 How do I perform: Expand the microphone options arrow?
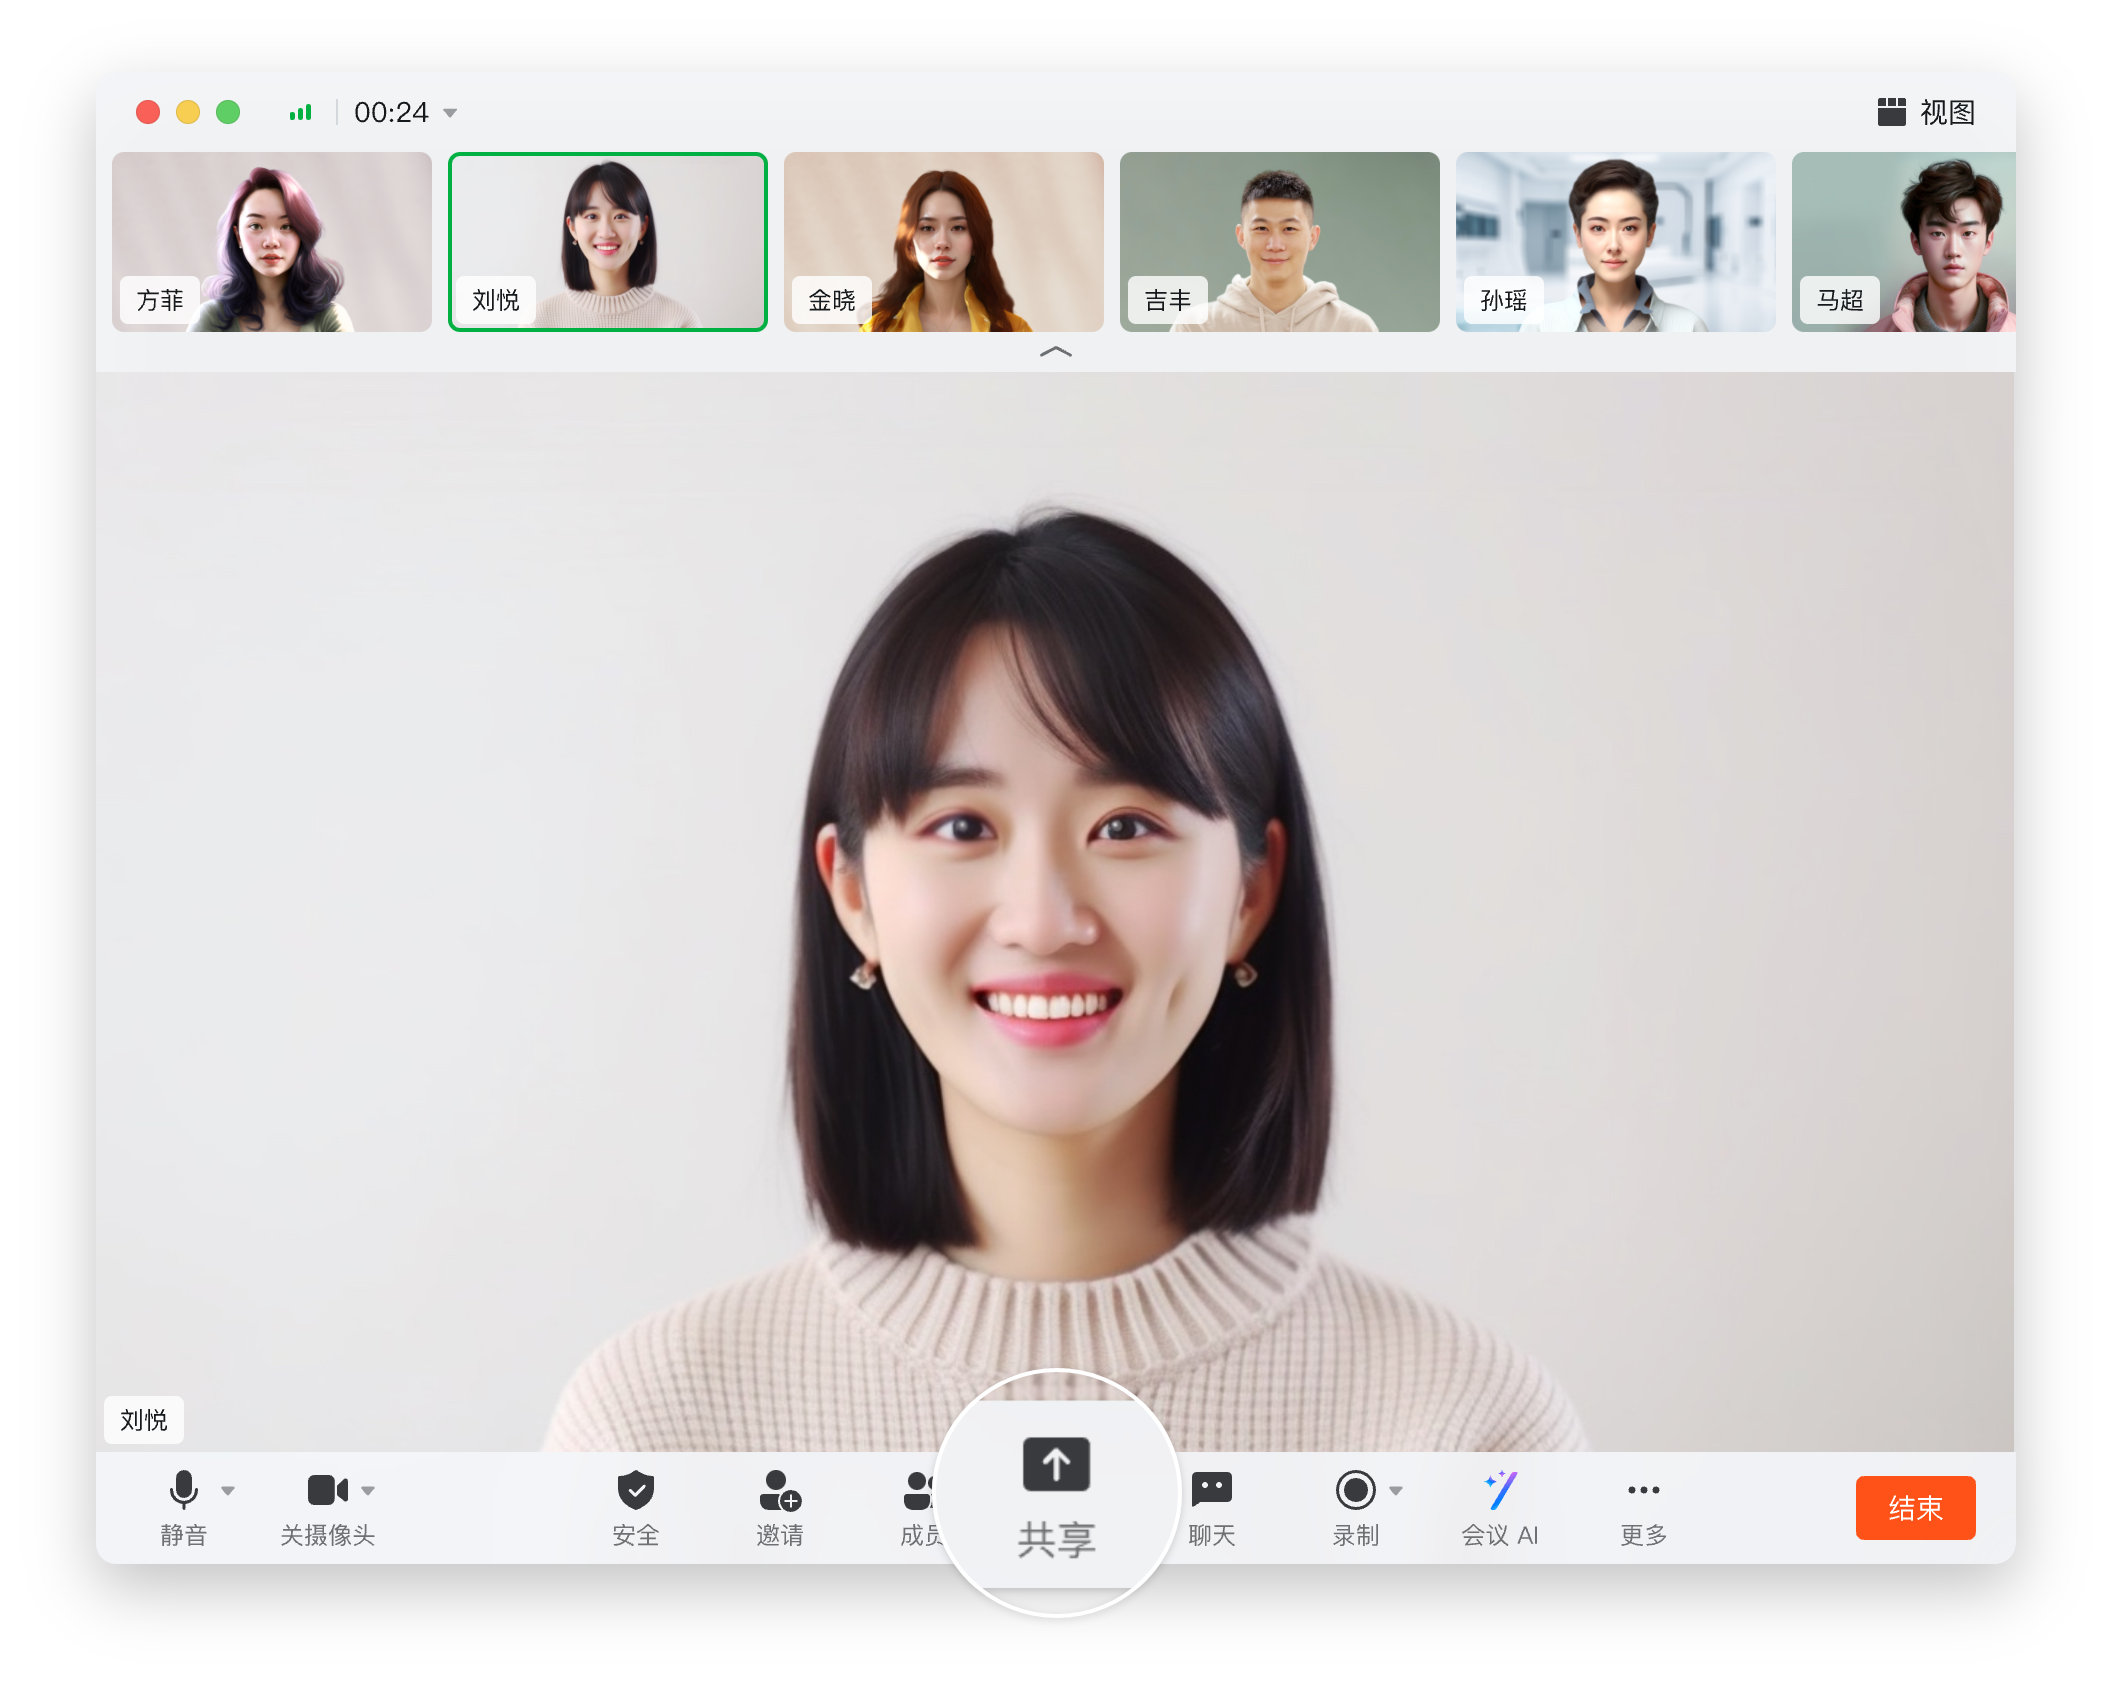pos(228,1490)
